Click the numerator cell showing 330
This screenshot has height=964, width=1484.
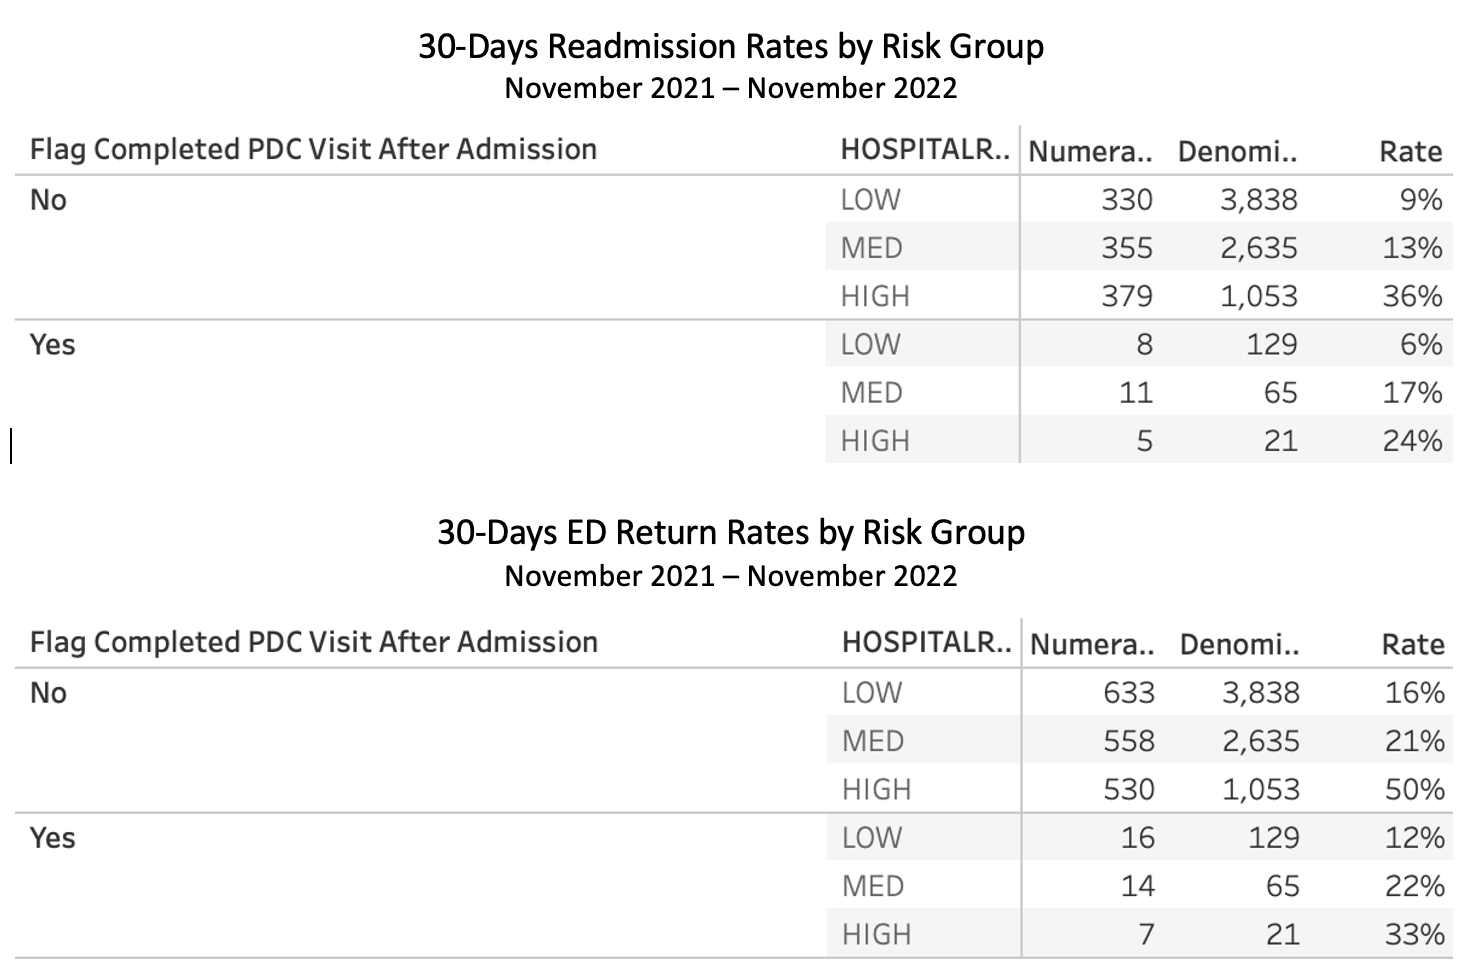[1126, 200]
